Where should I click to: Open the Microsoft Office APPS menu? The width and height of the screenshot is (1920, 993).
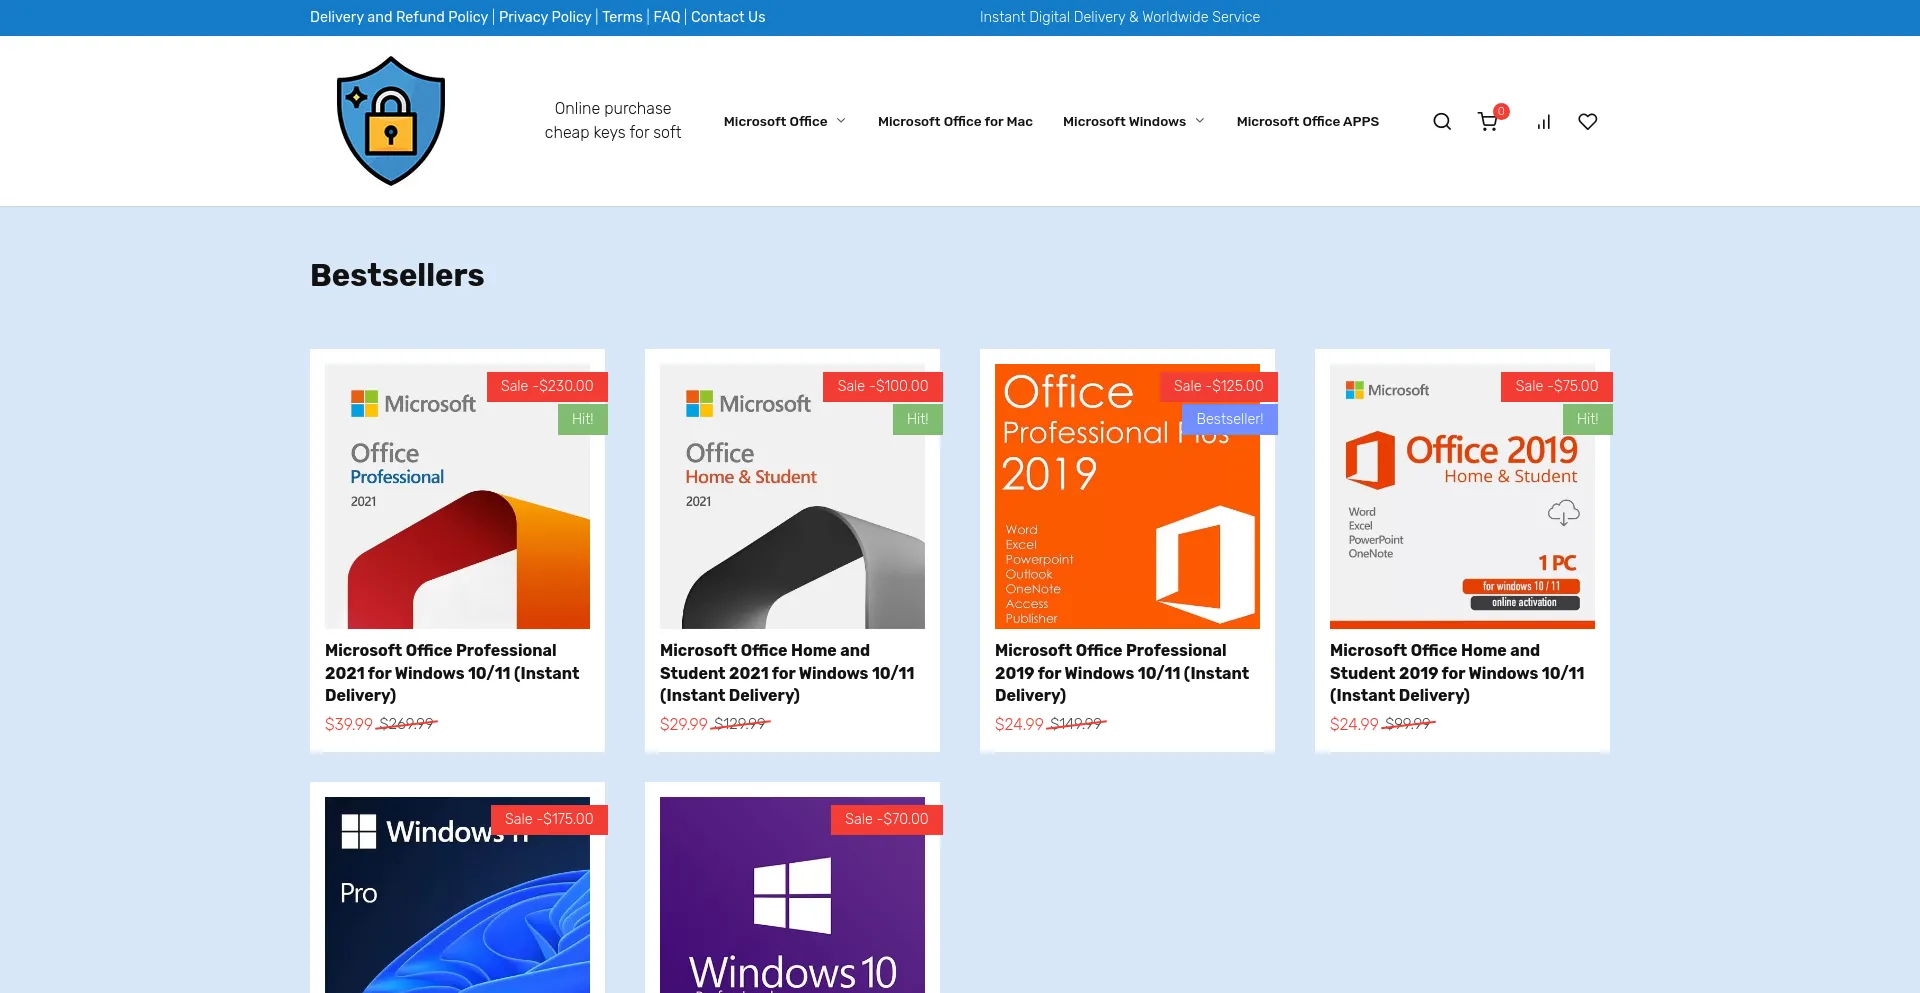point(1307,122)
